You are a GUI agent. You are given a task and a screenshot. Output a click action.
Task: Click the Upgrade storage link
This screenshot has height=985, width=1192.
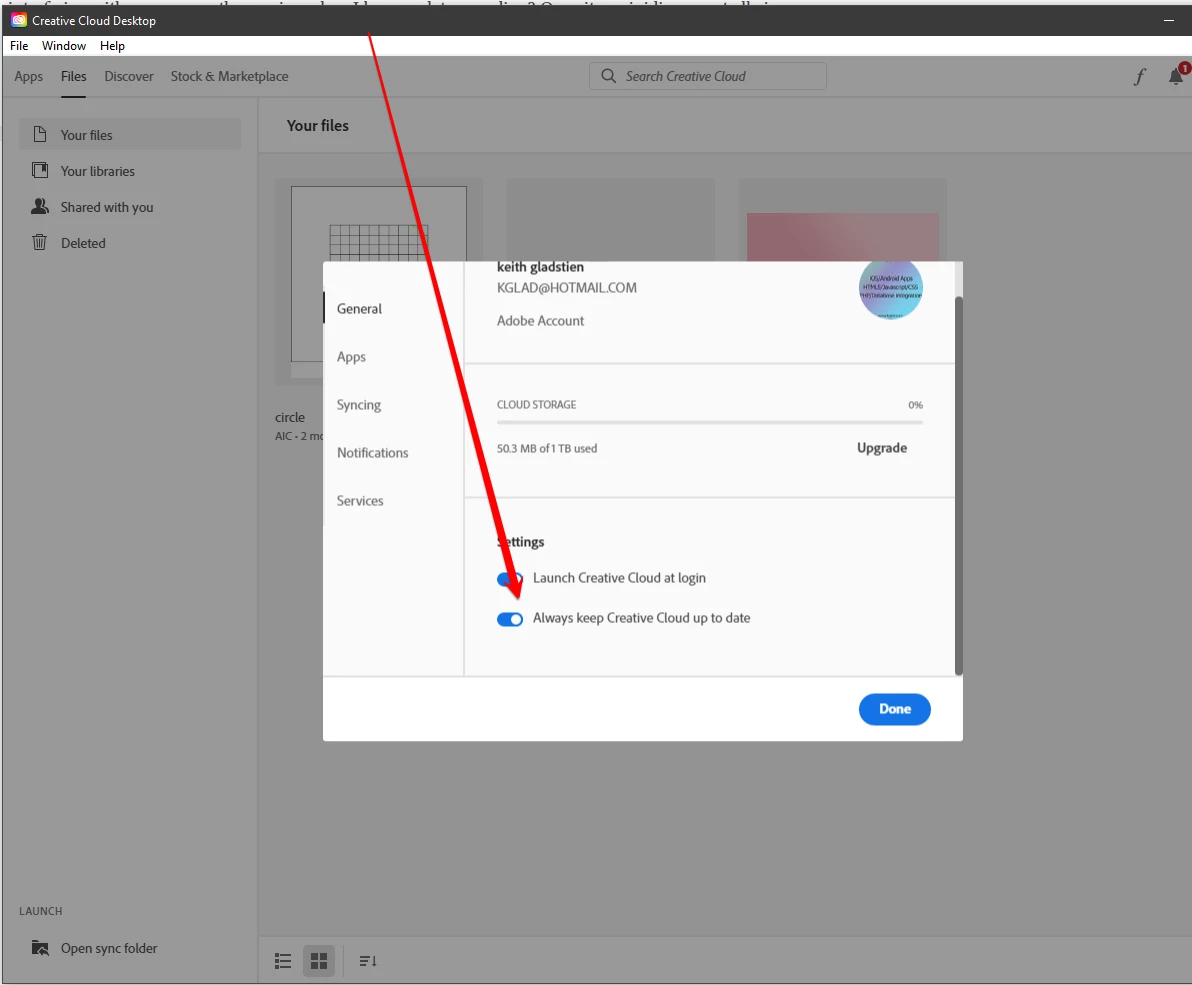(x=882, y=448)
